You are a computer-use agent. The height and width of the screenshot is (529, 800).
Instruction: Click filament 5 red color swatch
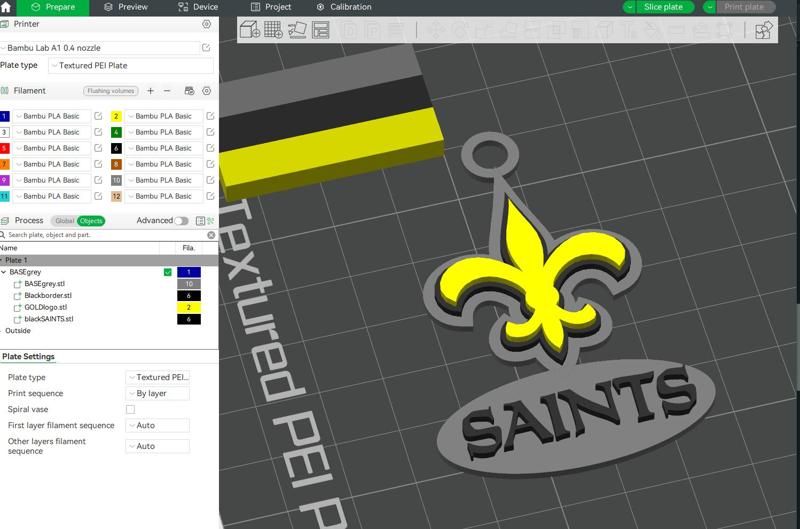click(x=5, y=148)
